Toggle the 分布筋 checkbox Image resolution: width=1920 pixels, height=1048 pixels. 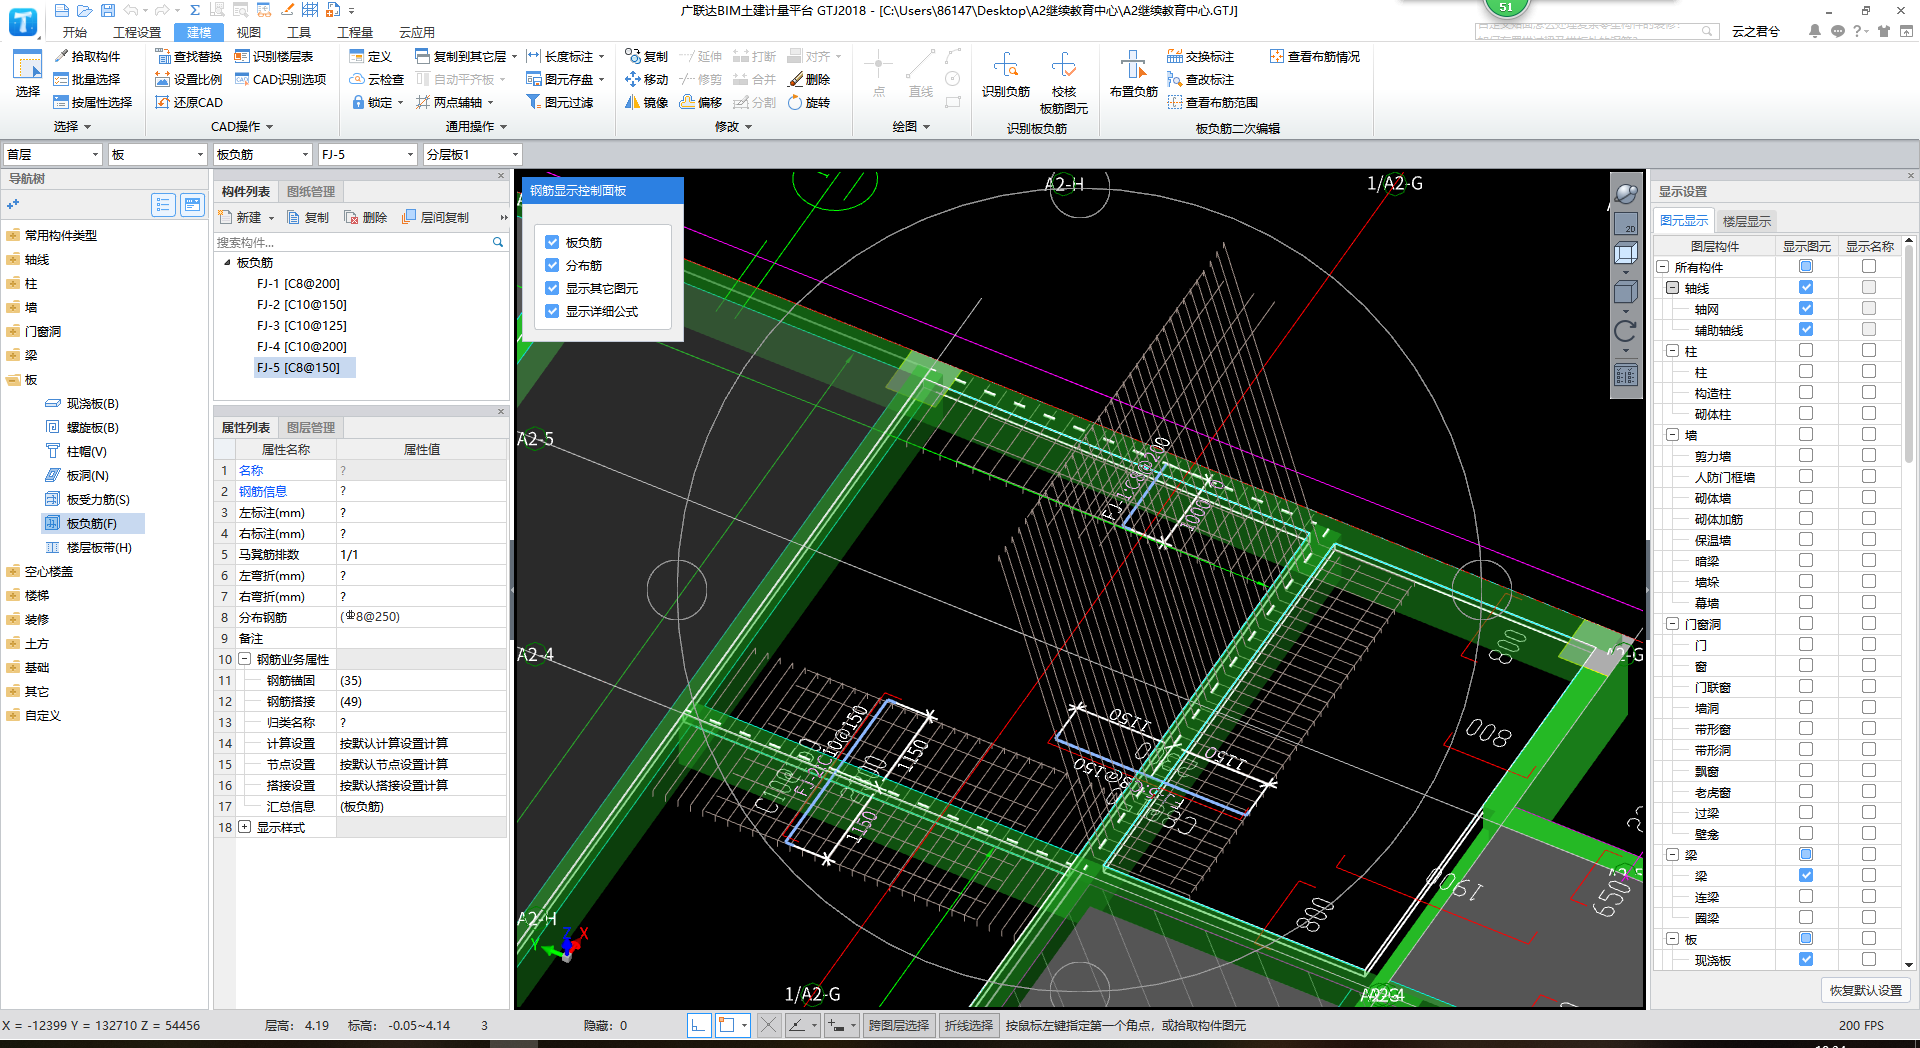point(552,265)
